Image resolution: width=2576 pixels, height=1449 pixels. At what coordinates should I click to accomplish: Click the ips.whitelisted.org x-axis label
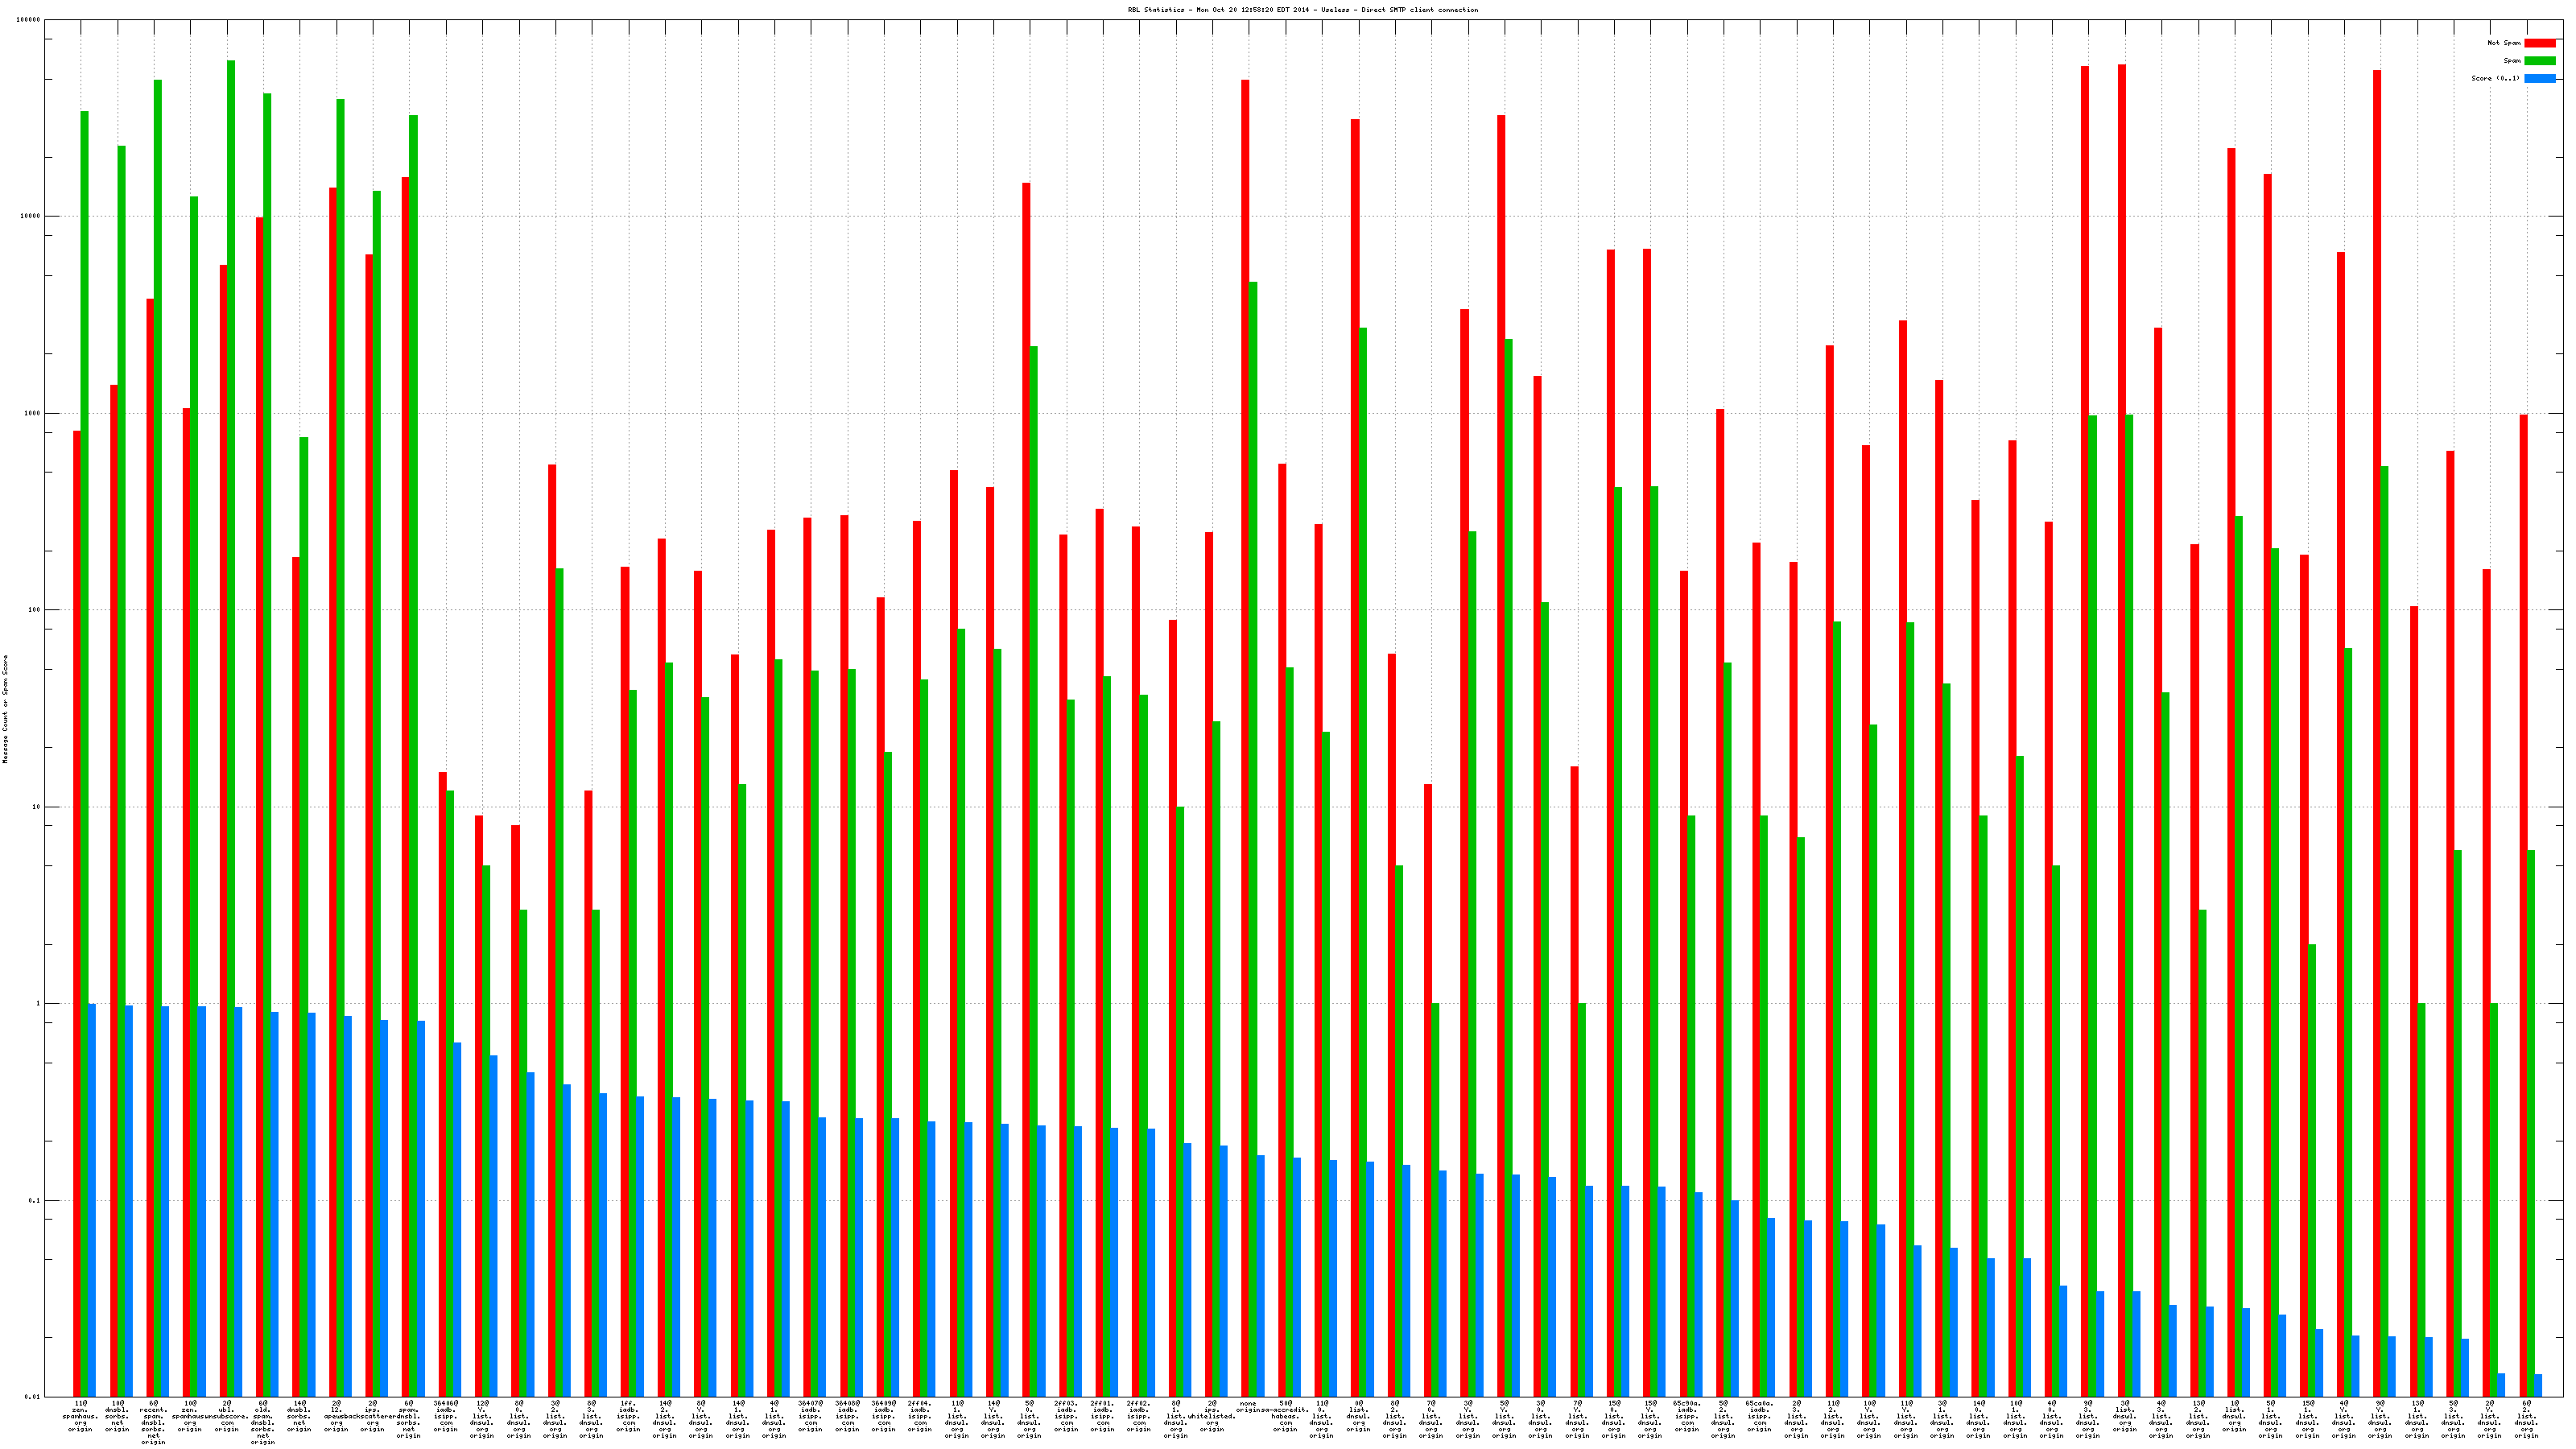point(1212,1415)
